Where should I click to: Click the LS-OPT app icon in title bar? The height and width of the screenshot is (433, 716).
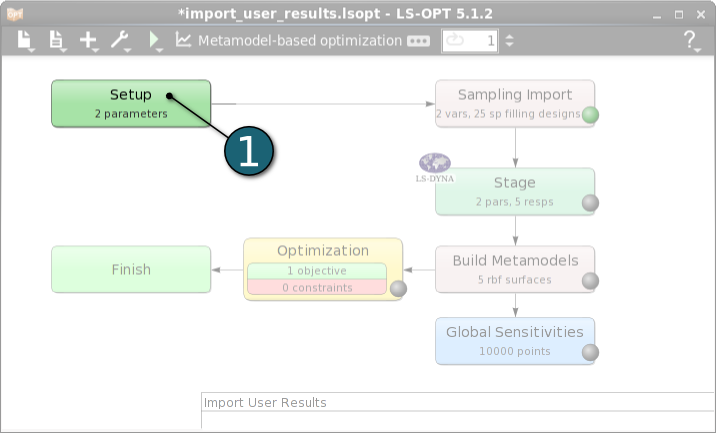click(x=15, y=14)
